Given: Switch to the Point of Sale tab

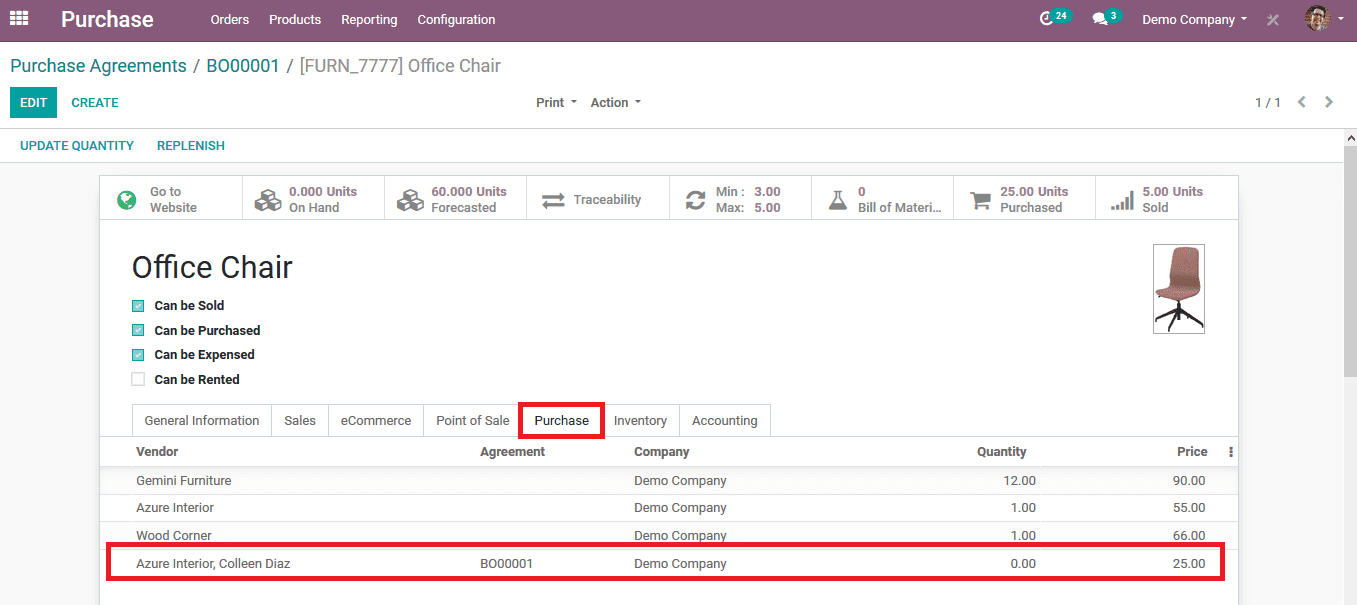Looking at the screenshot, I should point(473,420).
